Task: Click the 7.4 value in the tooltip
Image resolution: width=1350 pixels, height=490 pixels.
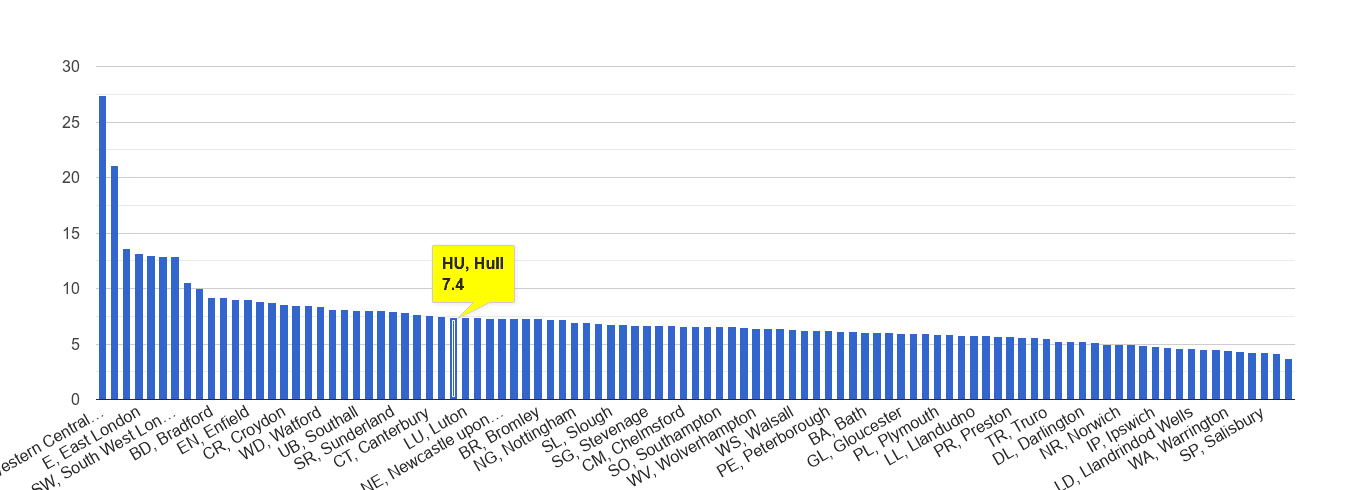Action: (453, 285)
